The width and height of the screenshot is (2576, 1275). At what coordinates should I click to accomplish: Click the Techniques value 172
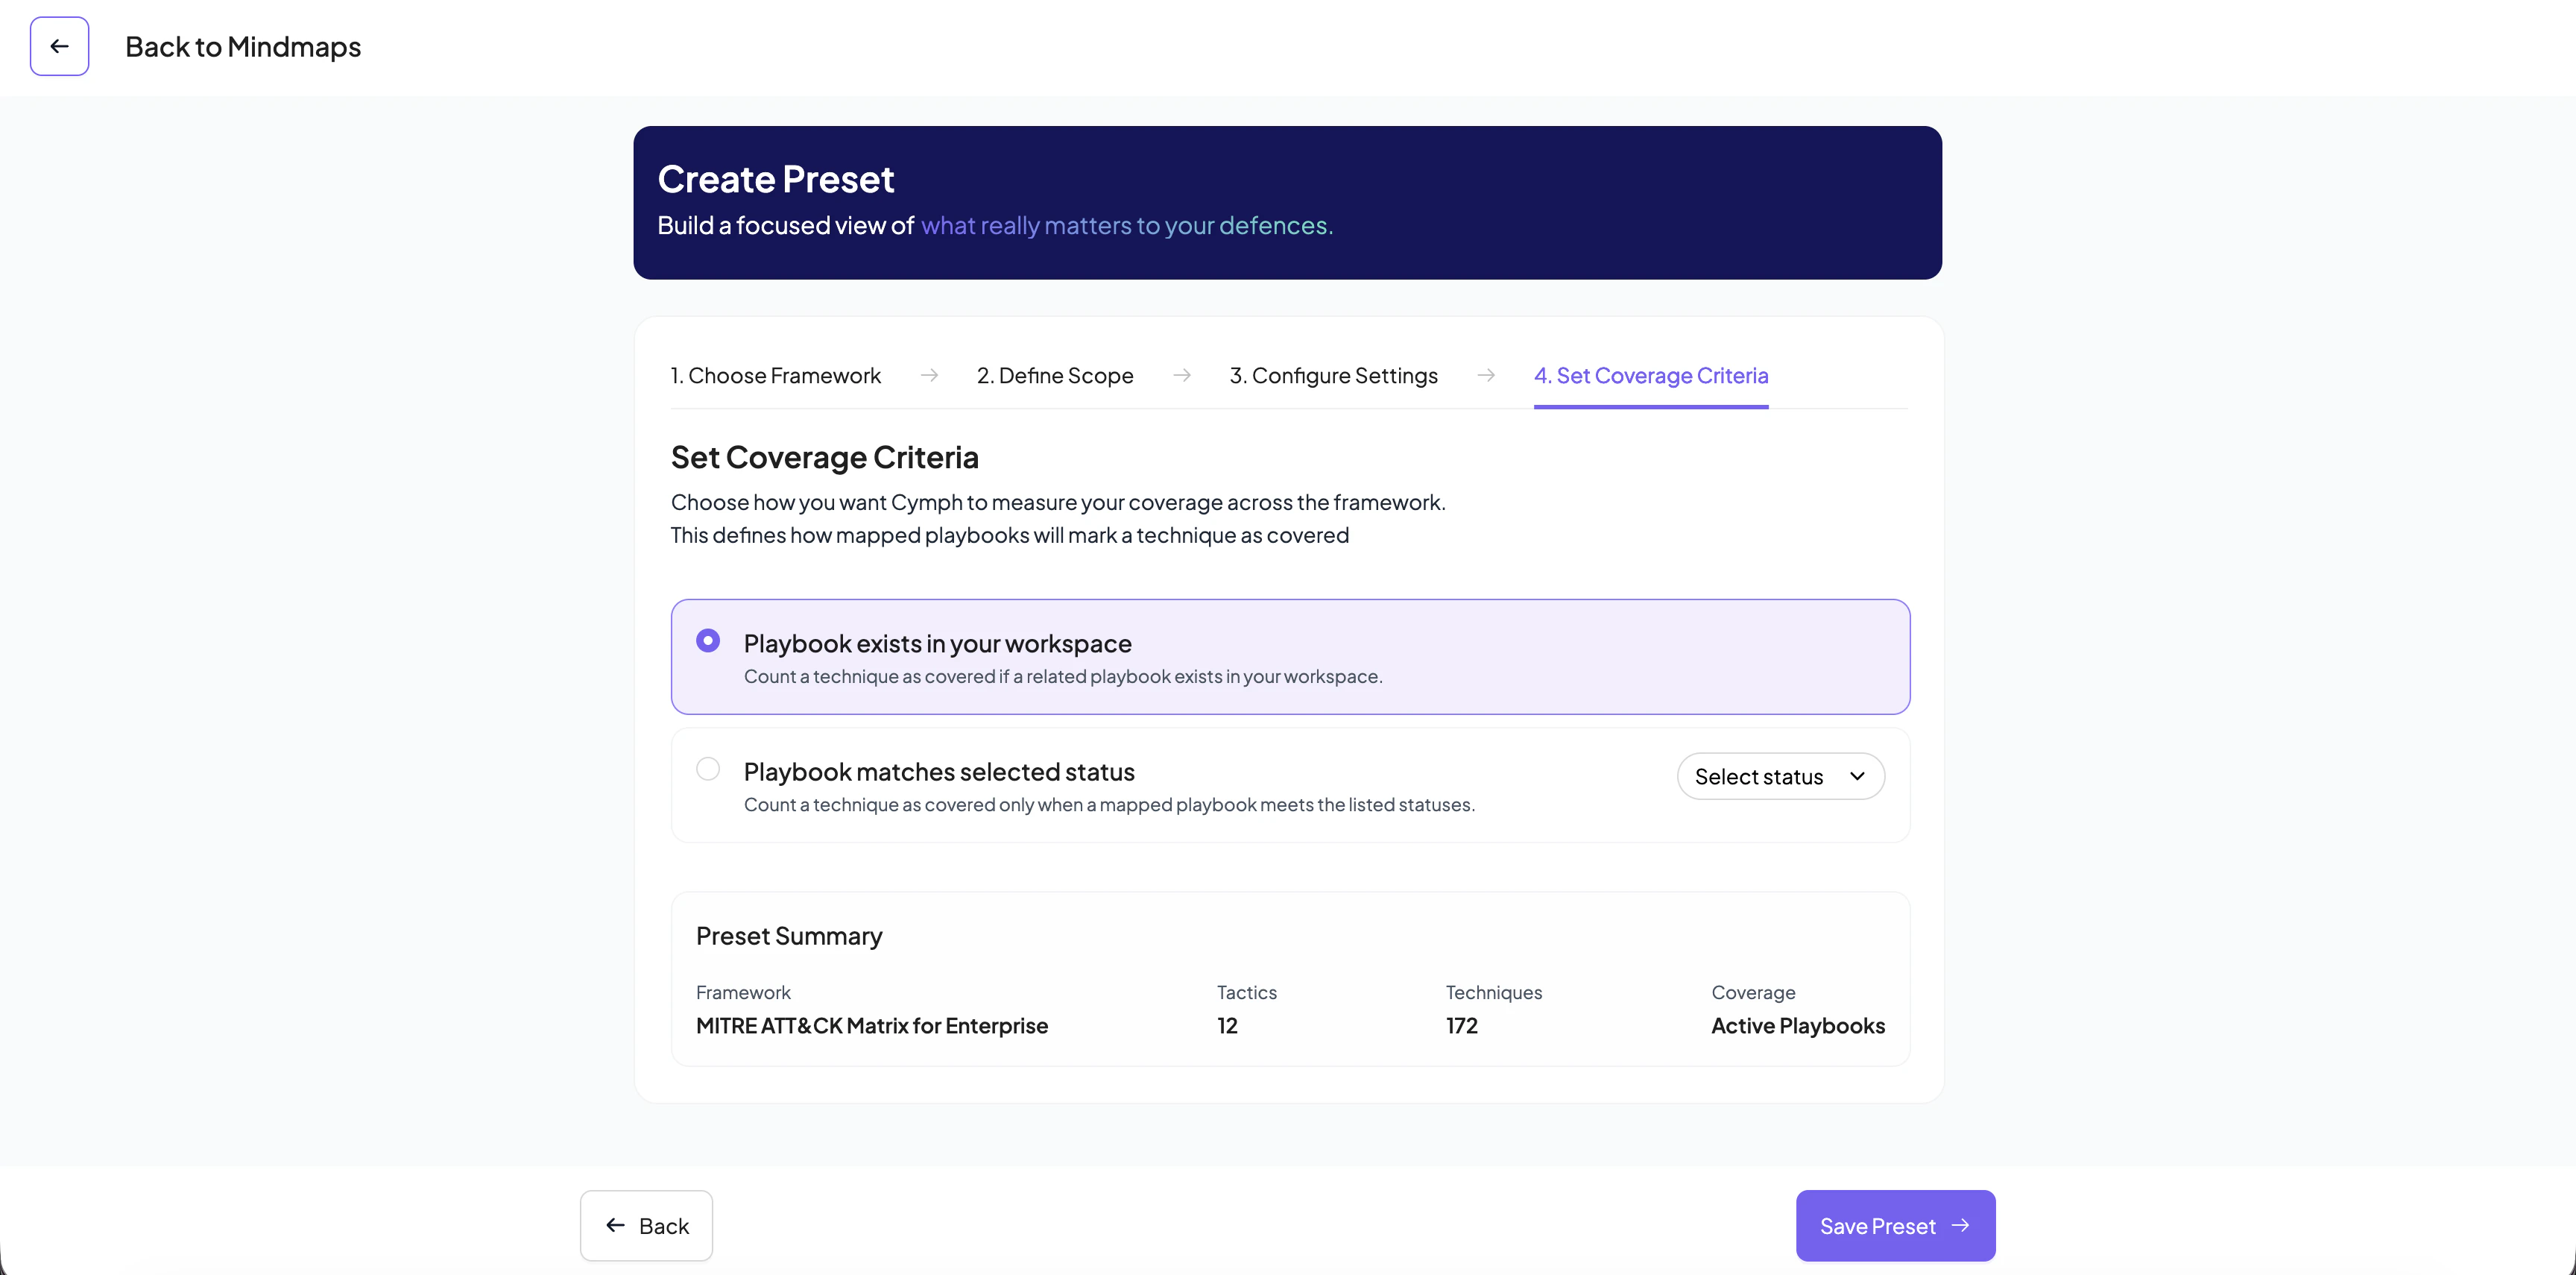coord(1461,1025)
